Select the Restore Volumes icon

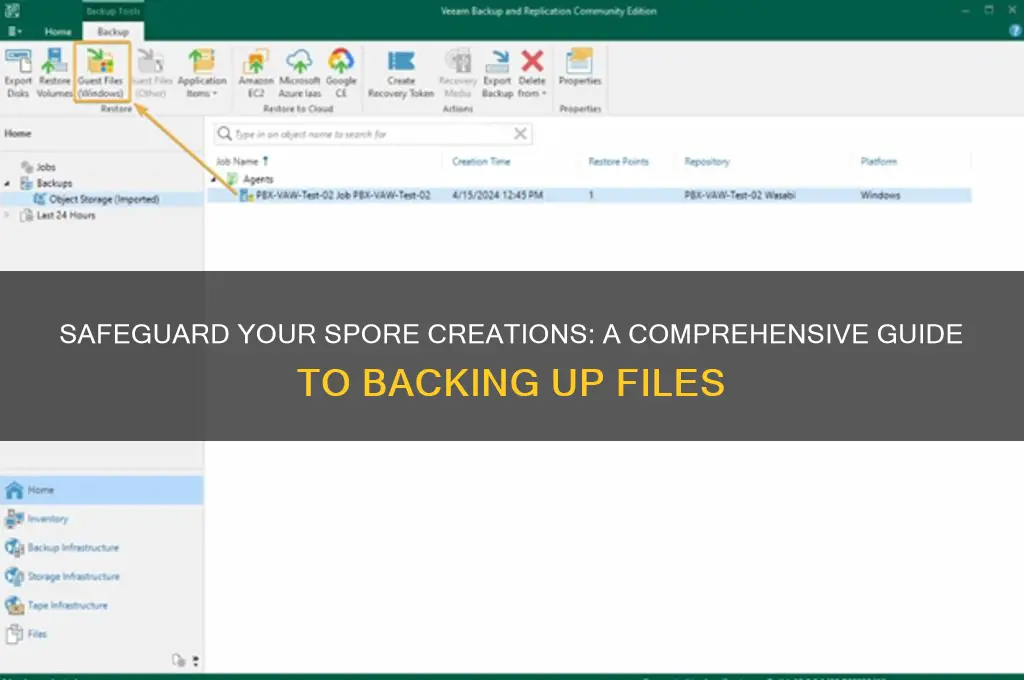52,70
